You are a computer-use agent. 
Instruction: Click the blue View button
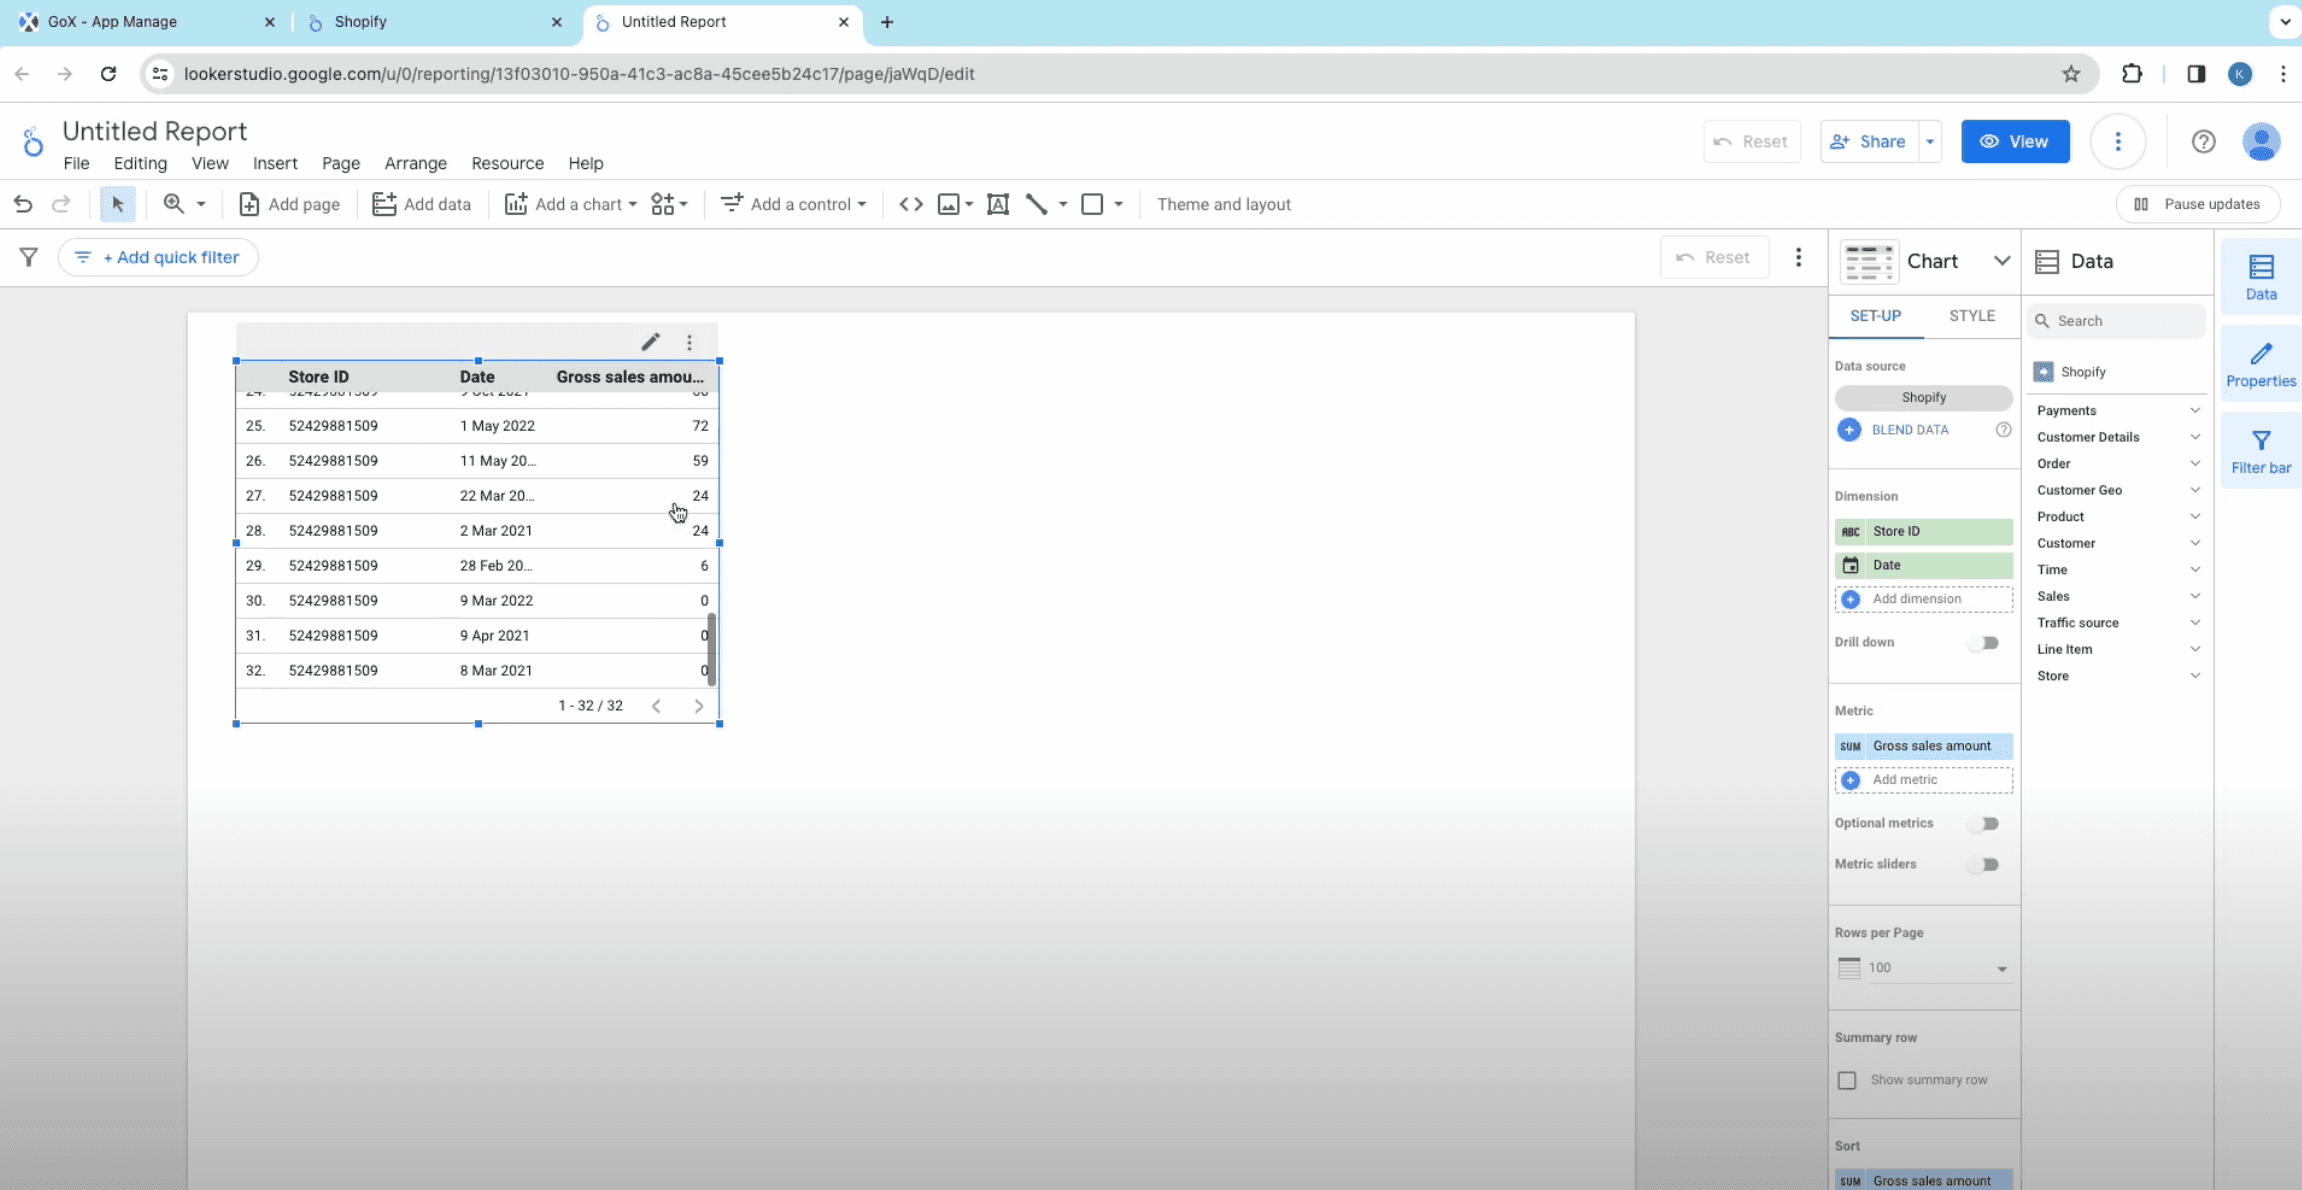tap(2014, 141)
